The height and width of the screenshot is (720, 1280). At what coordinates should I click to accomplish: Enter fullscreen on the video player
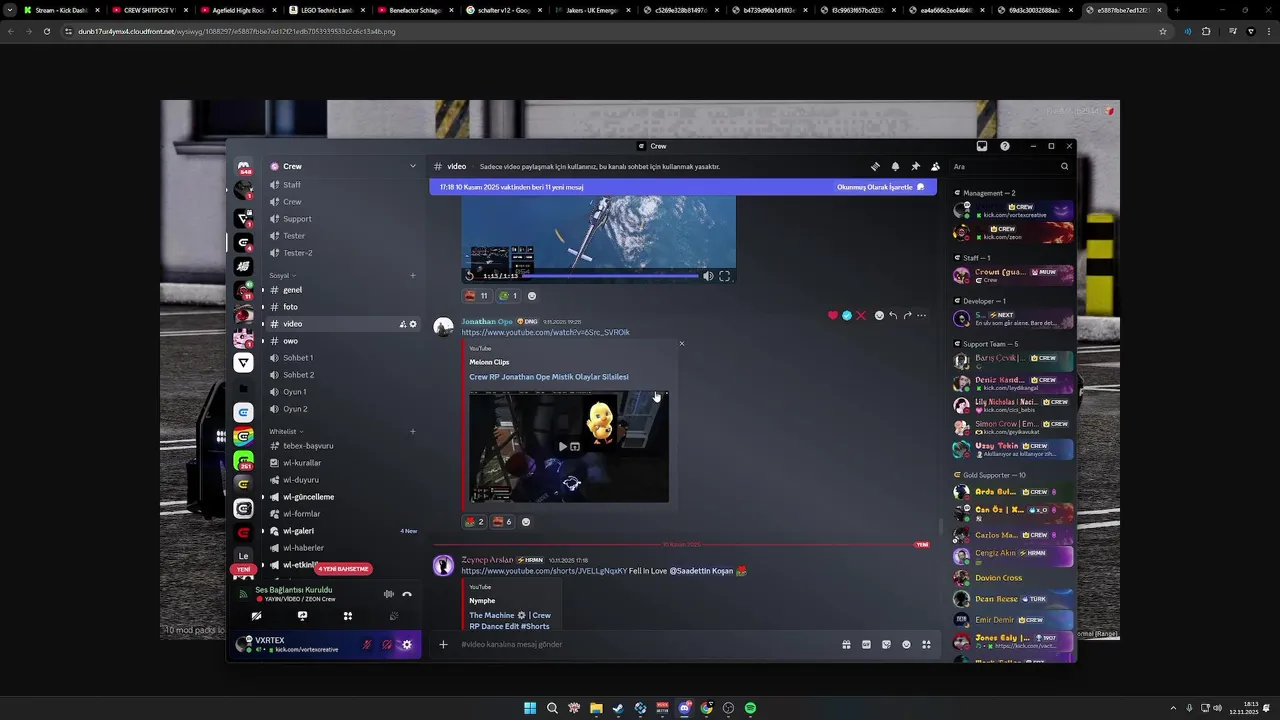coord(724,276)
